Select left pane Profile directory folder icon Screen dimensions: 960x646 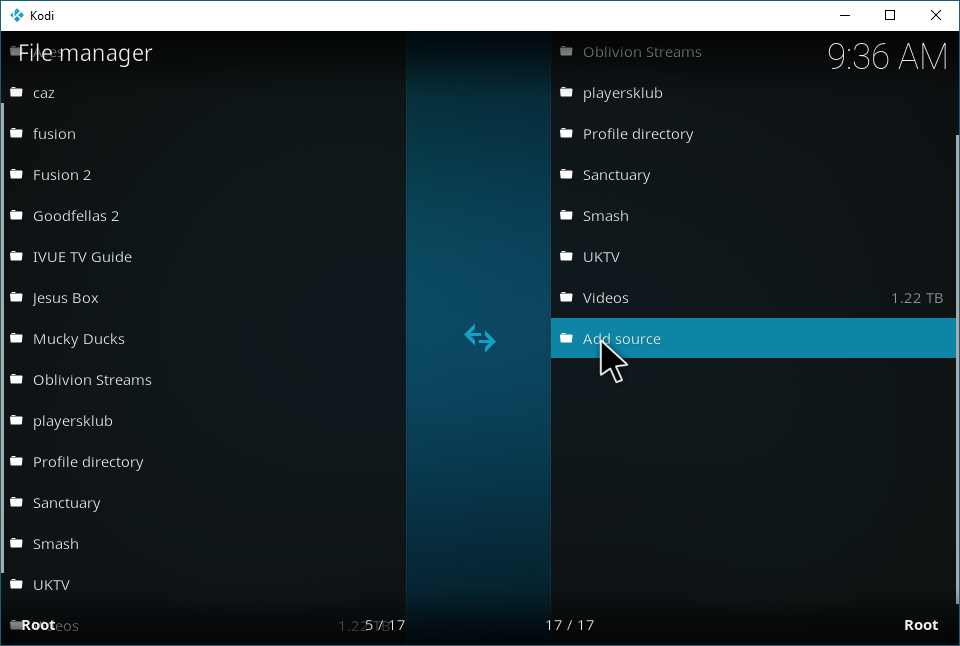pyautogui.click(x=17, y=462)
